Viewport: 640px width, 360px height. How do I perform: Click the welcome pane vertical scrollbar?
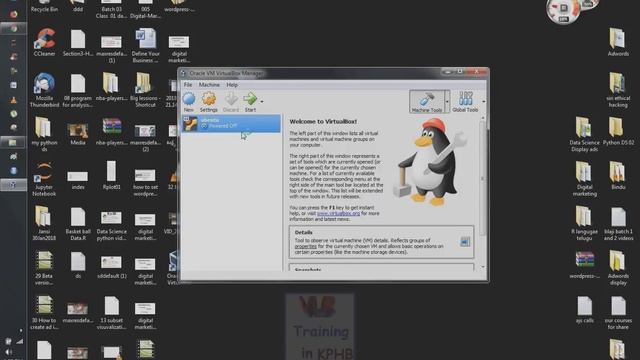(482, 178)
